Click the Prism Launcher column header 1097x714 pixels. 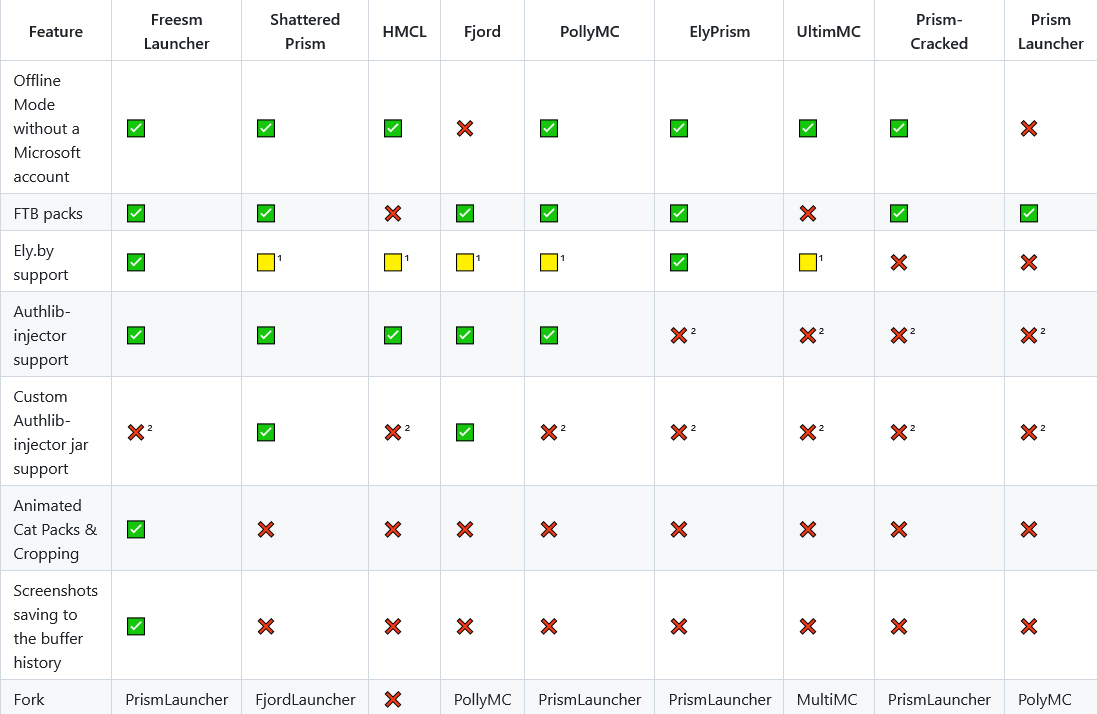coord(1050,31)
